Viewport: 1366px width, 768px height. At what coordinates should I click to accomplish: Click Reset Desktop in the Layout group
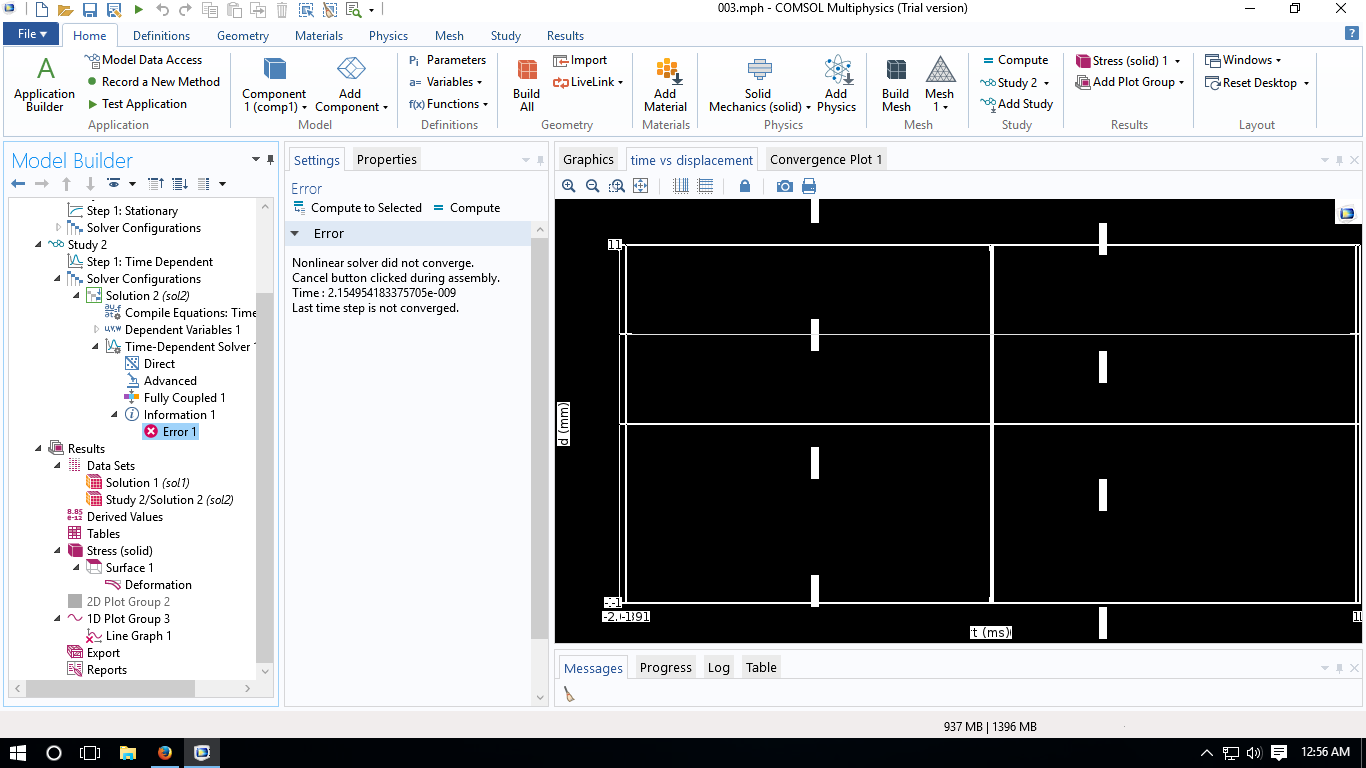[1259, 83]
